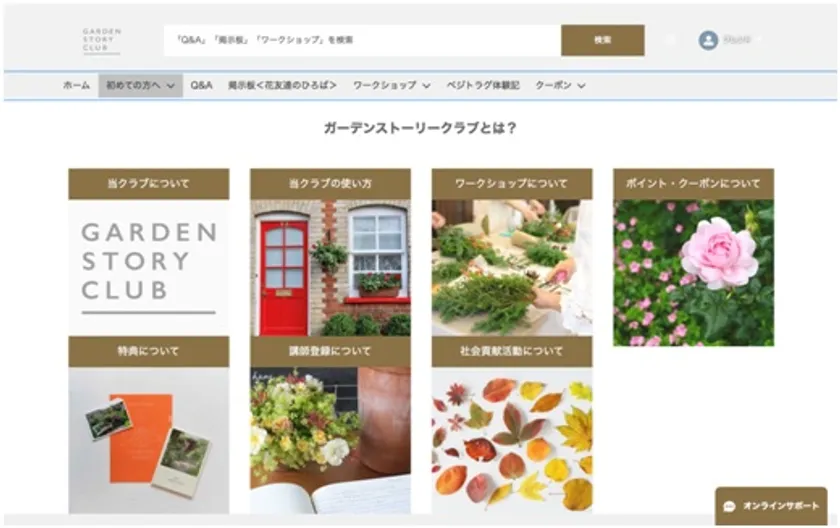
Task: Open 掲示板<花友達のひろば> menu item
Action: (x=282, y=85)
